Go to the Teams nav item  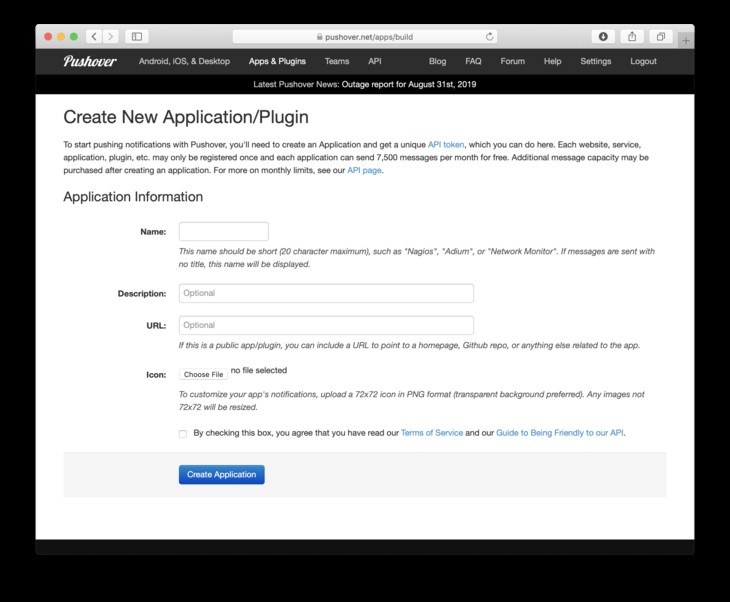tap(337, 61)
